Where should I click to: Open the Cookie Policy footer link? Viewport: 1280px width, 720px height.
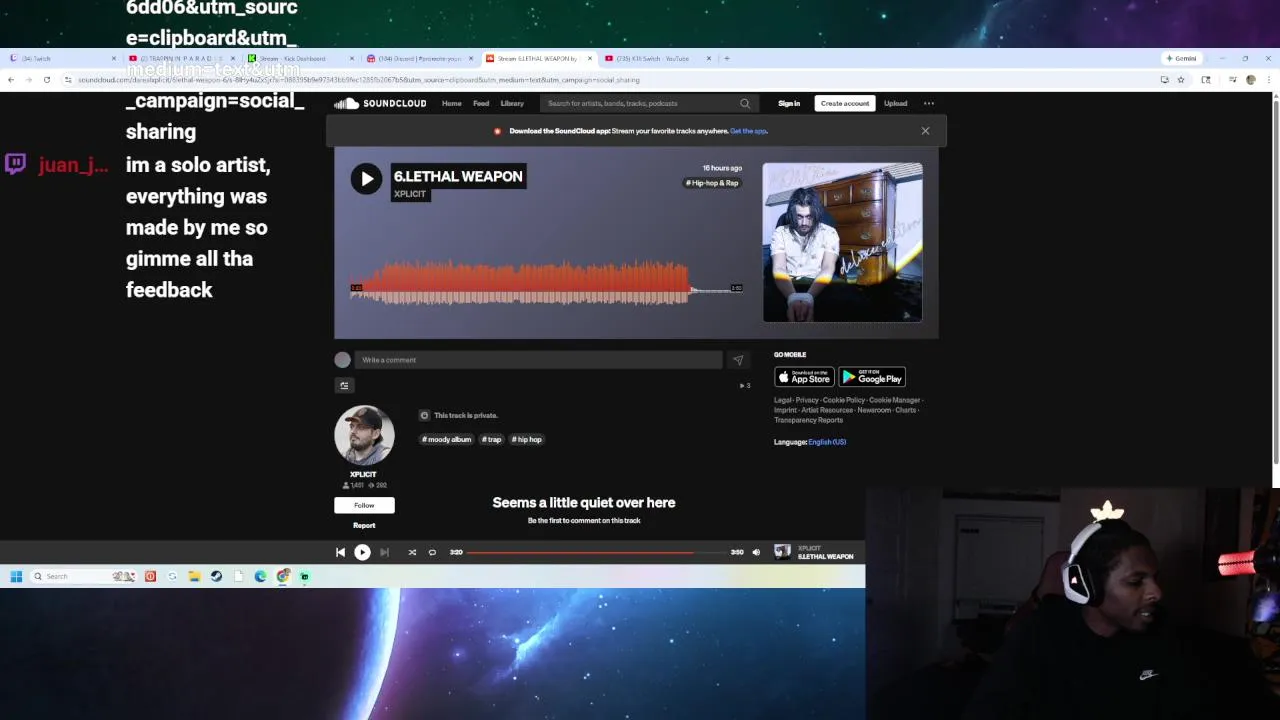(842, 400)
